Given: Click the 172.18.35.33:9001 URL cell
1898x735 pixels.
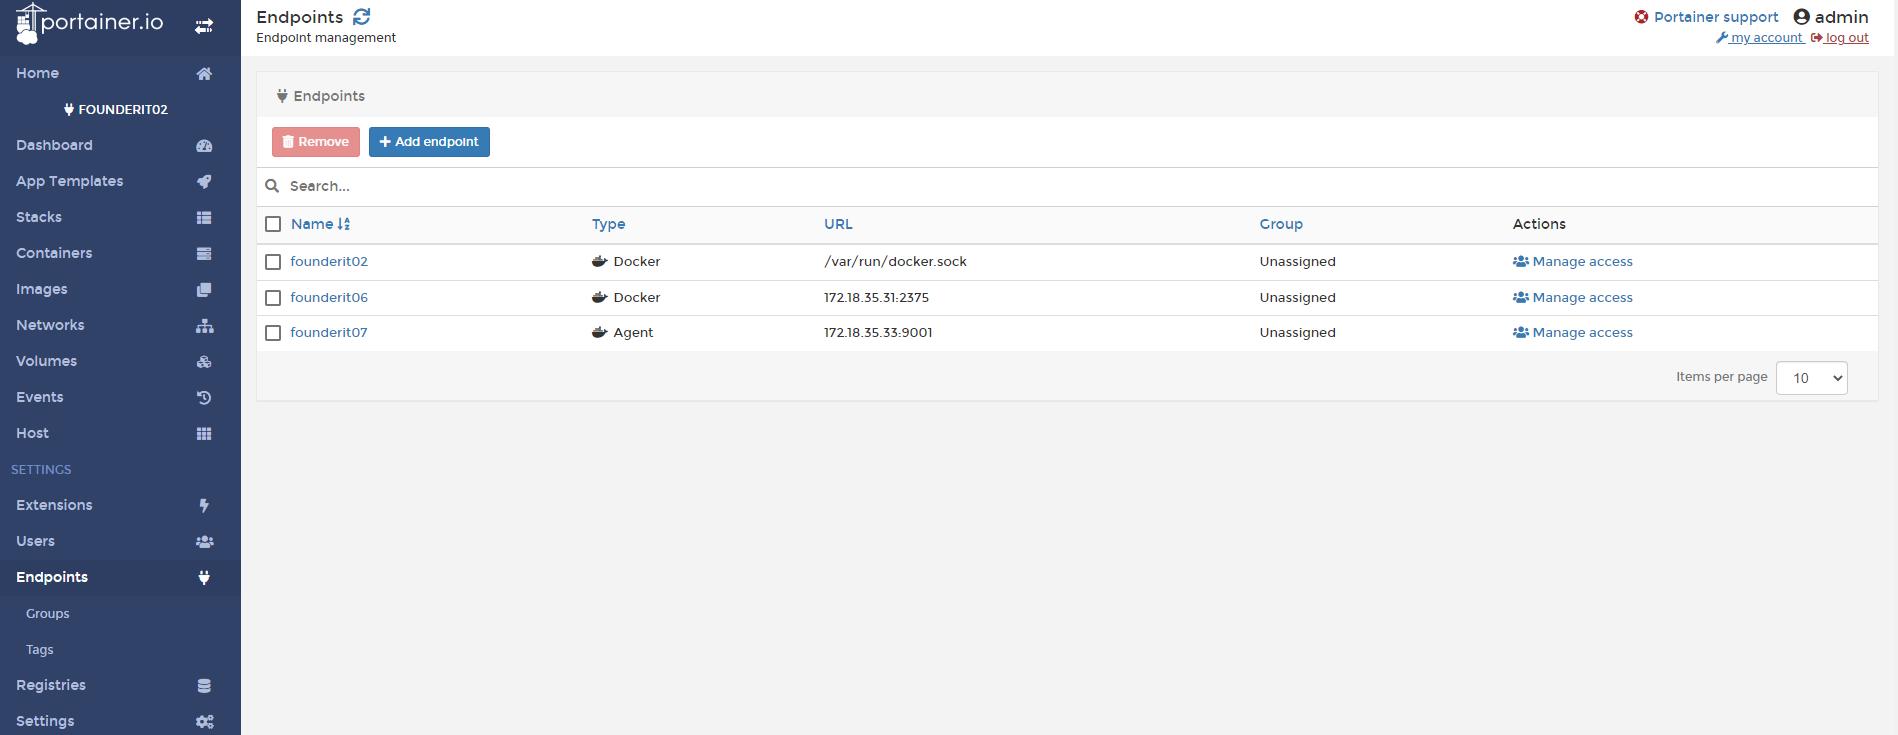Looking at the screenshot, I should click(878, 333).
